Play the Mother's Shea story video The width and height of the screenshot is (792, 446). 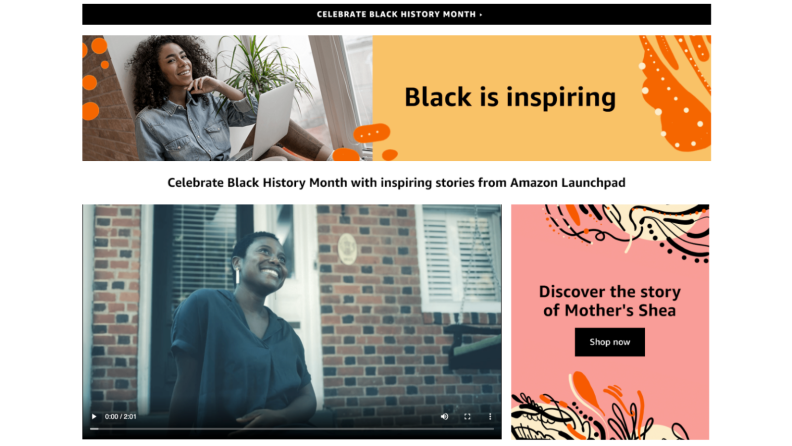pyautogui.click(x=94, y=417)
